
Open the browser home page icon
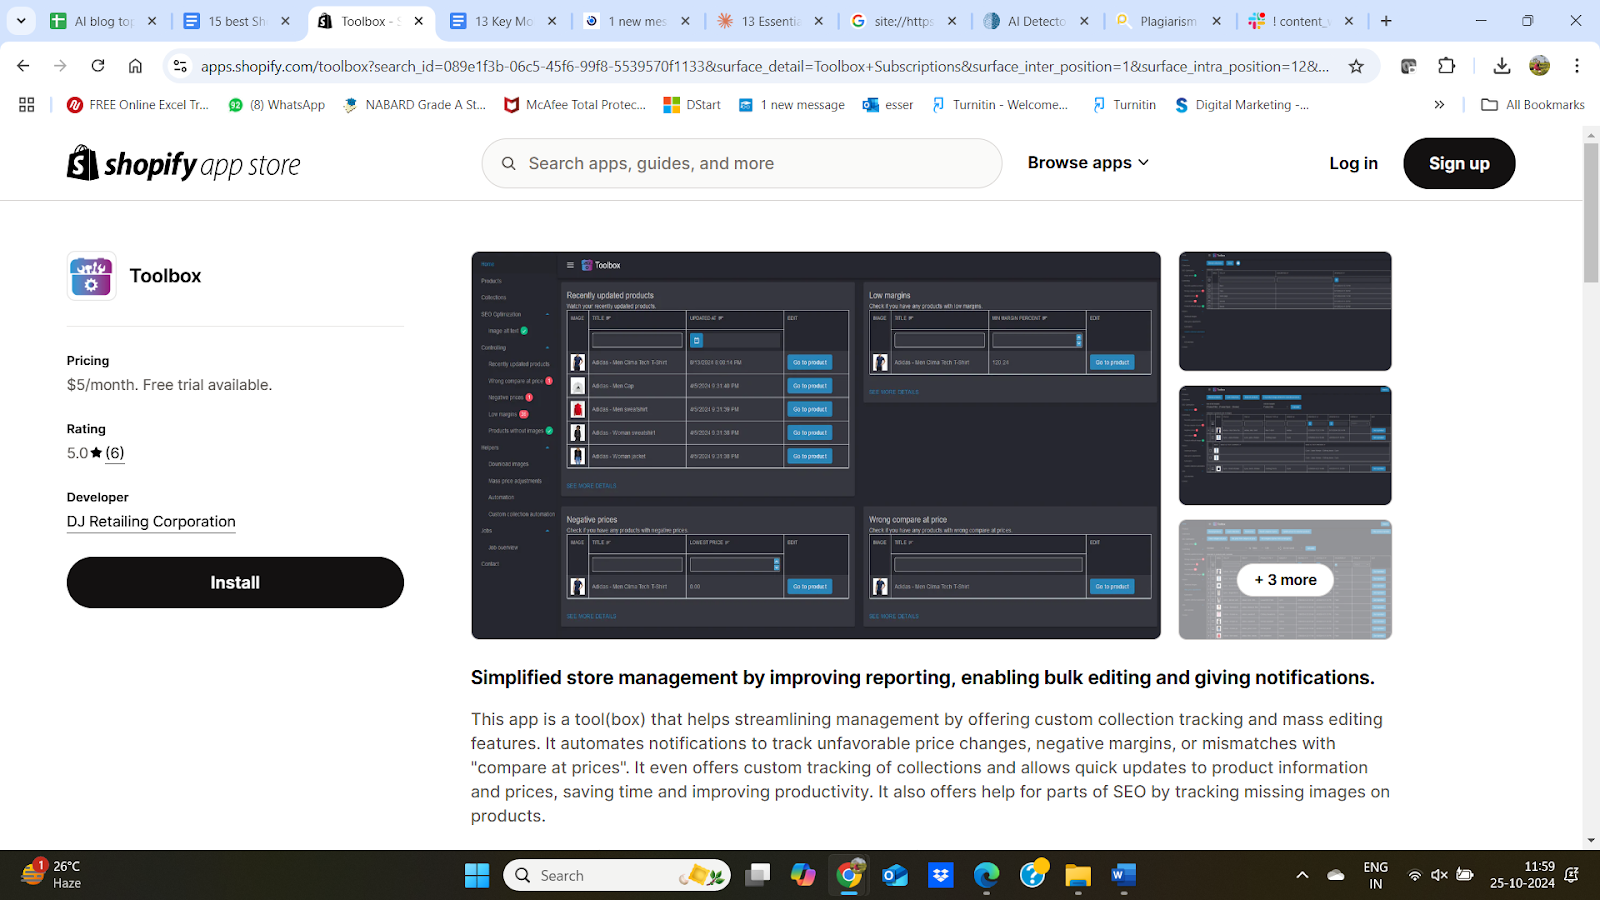click(x=135, y=66)
